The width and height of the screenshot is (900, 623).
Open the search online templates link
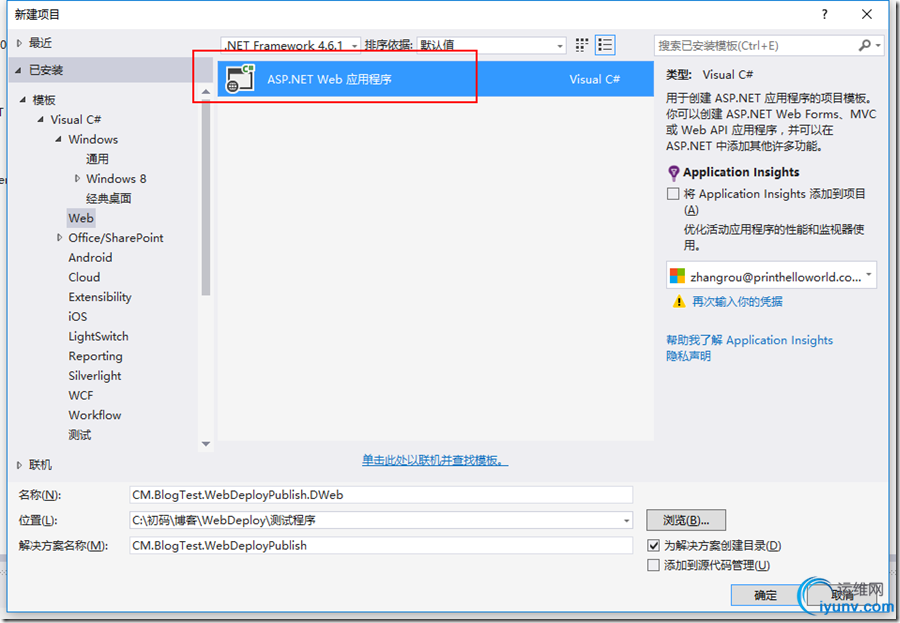[435, 460]
